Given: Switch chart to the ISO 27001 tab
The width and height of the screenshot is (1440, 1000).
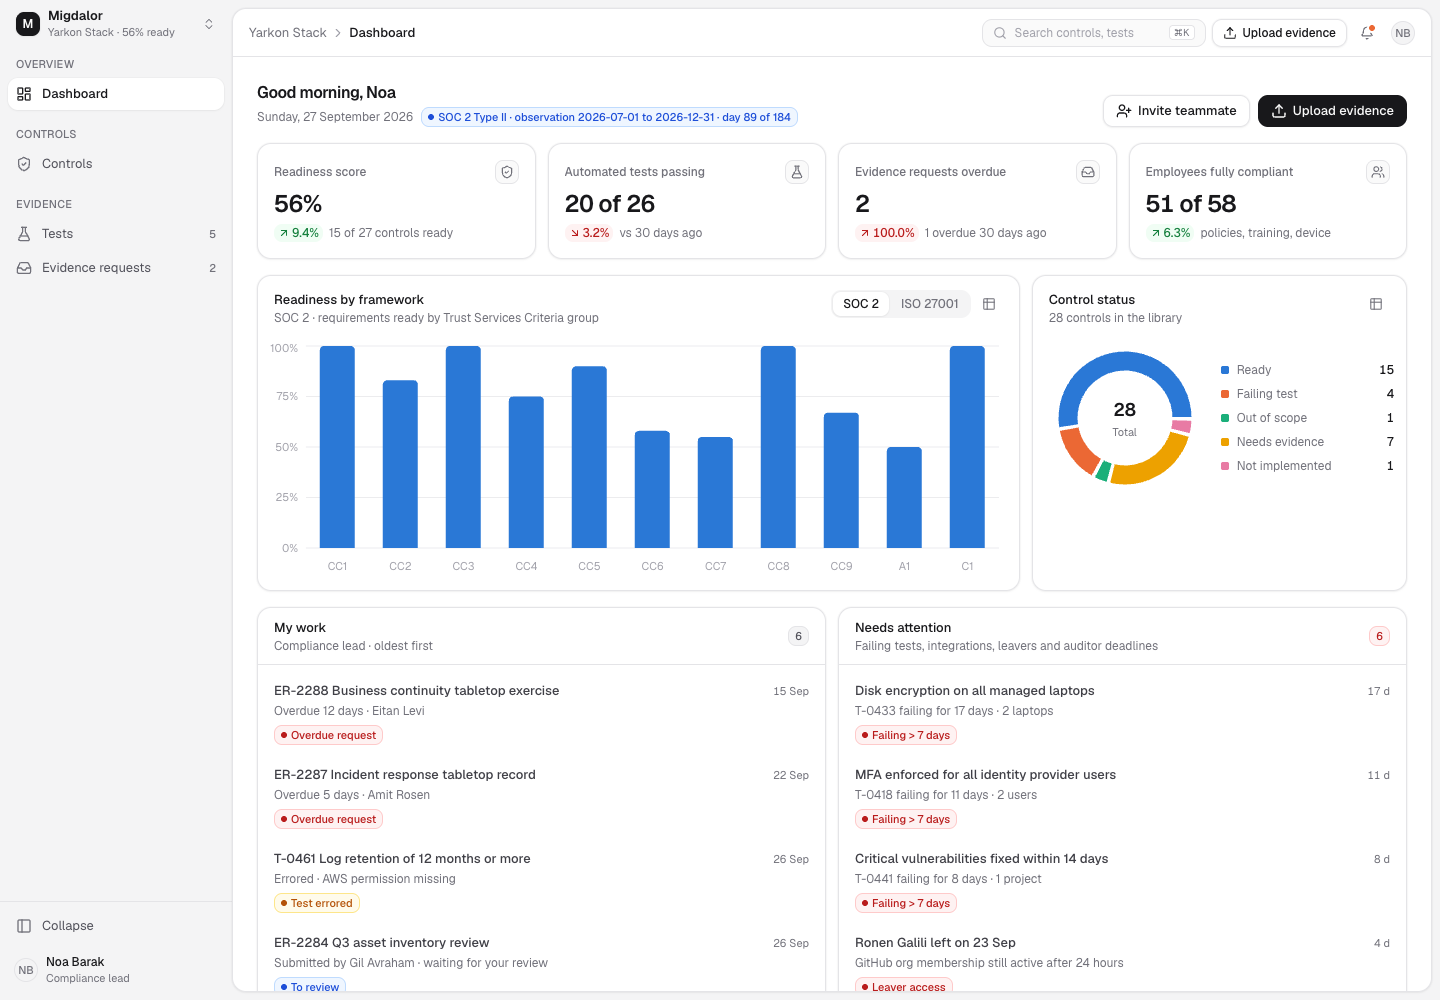Looking at the screenshot, I should (930, 304).
